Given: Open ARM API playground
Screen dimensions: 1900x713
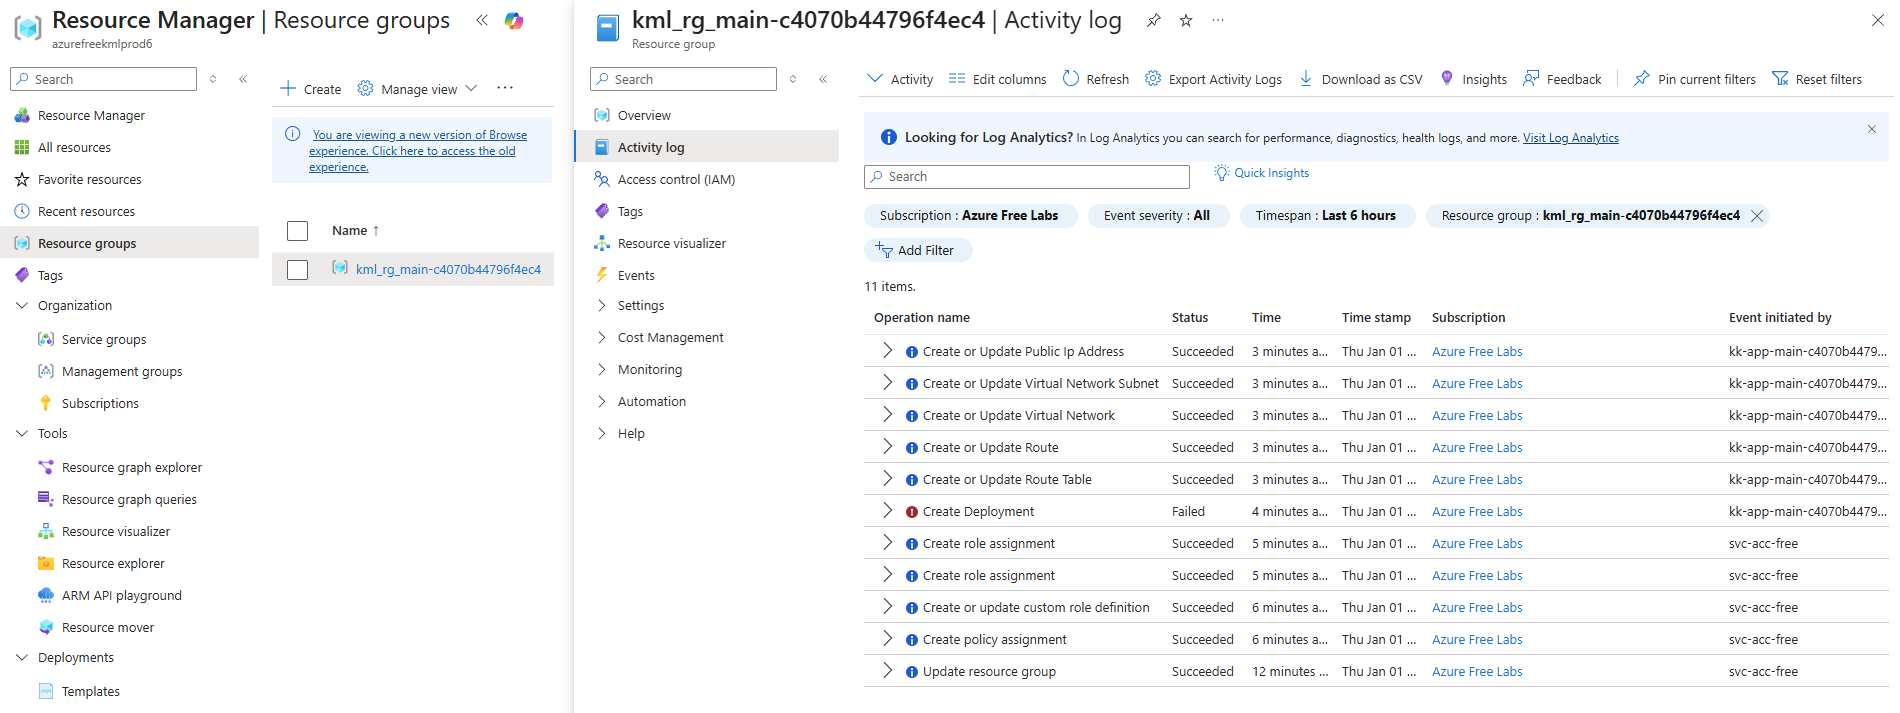Looking at the screenshot, I should [x=122, y=595].
